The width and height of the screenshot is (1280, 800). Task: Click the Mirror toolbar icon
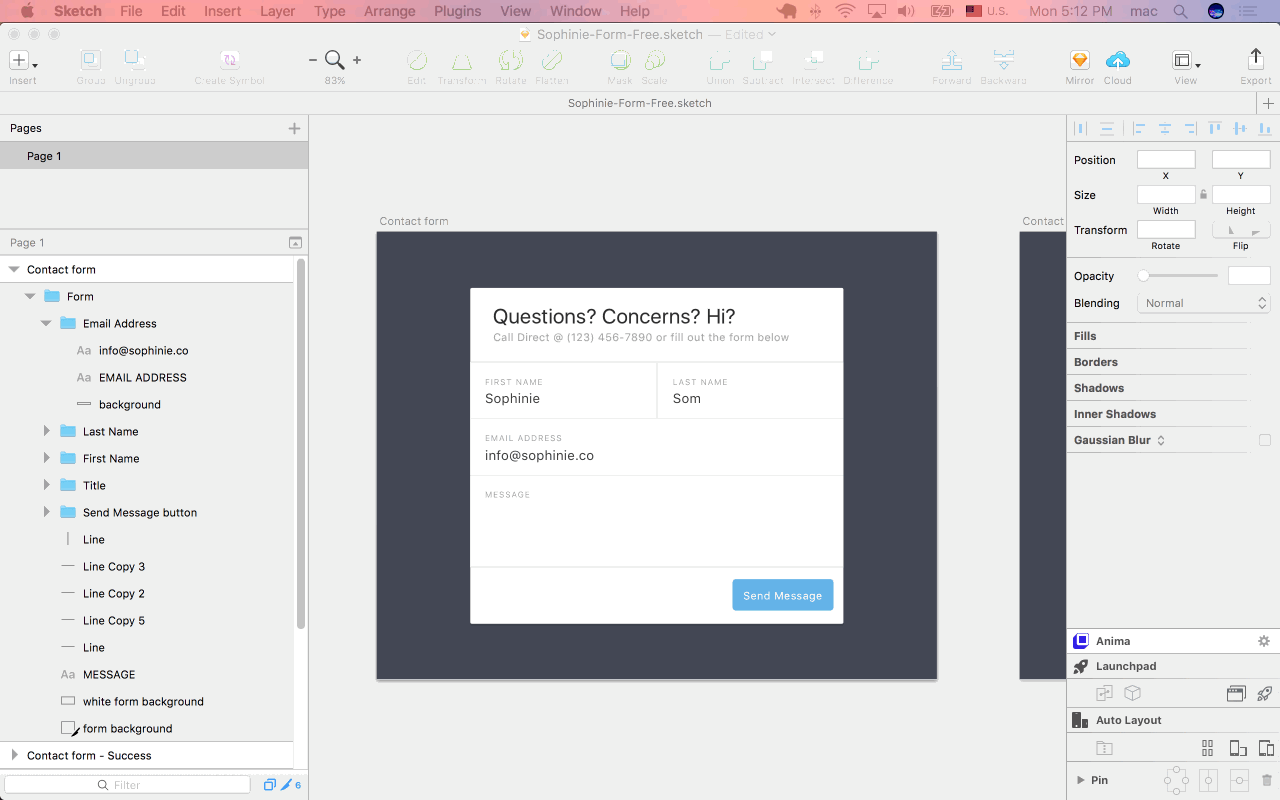coord(1079,61)
